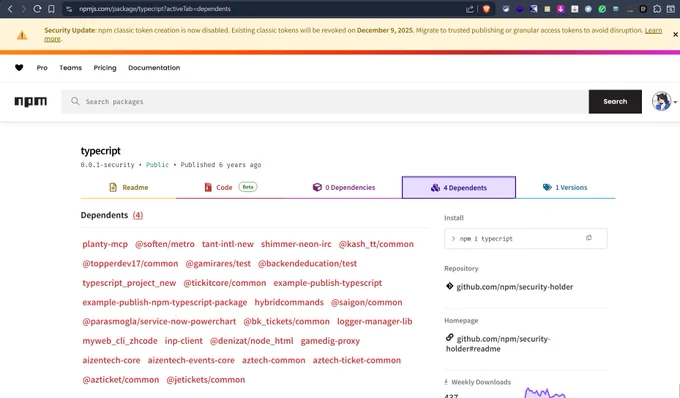Go forward using the browser forward arrow
680x398 pixels.
23,9
